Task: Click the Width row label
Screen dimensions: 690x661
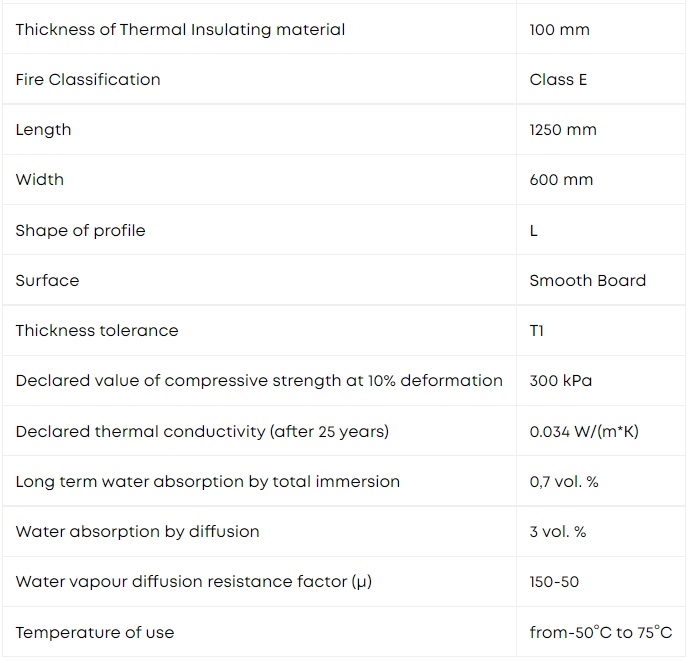Action: click(40, 180)
